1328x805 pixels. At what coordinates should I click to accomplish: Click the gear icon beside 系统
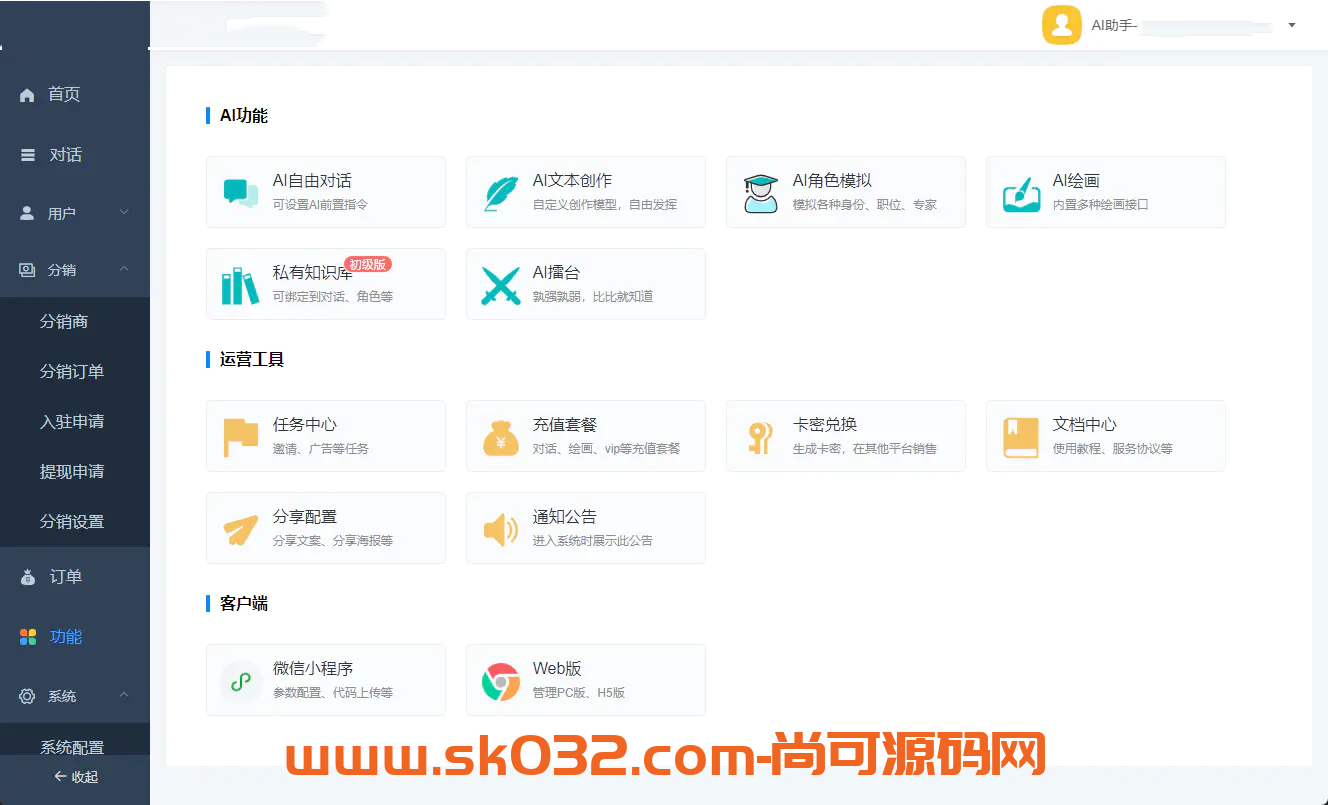(27, 696)
